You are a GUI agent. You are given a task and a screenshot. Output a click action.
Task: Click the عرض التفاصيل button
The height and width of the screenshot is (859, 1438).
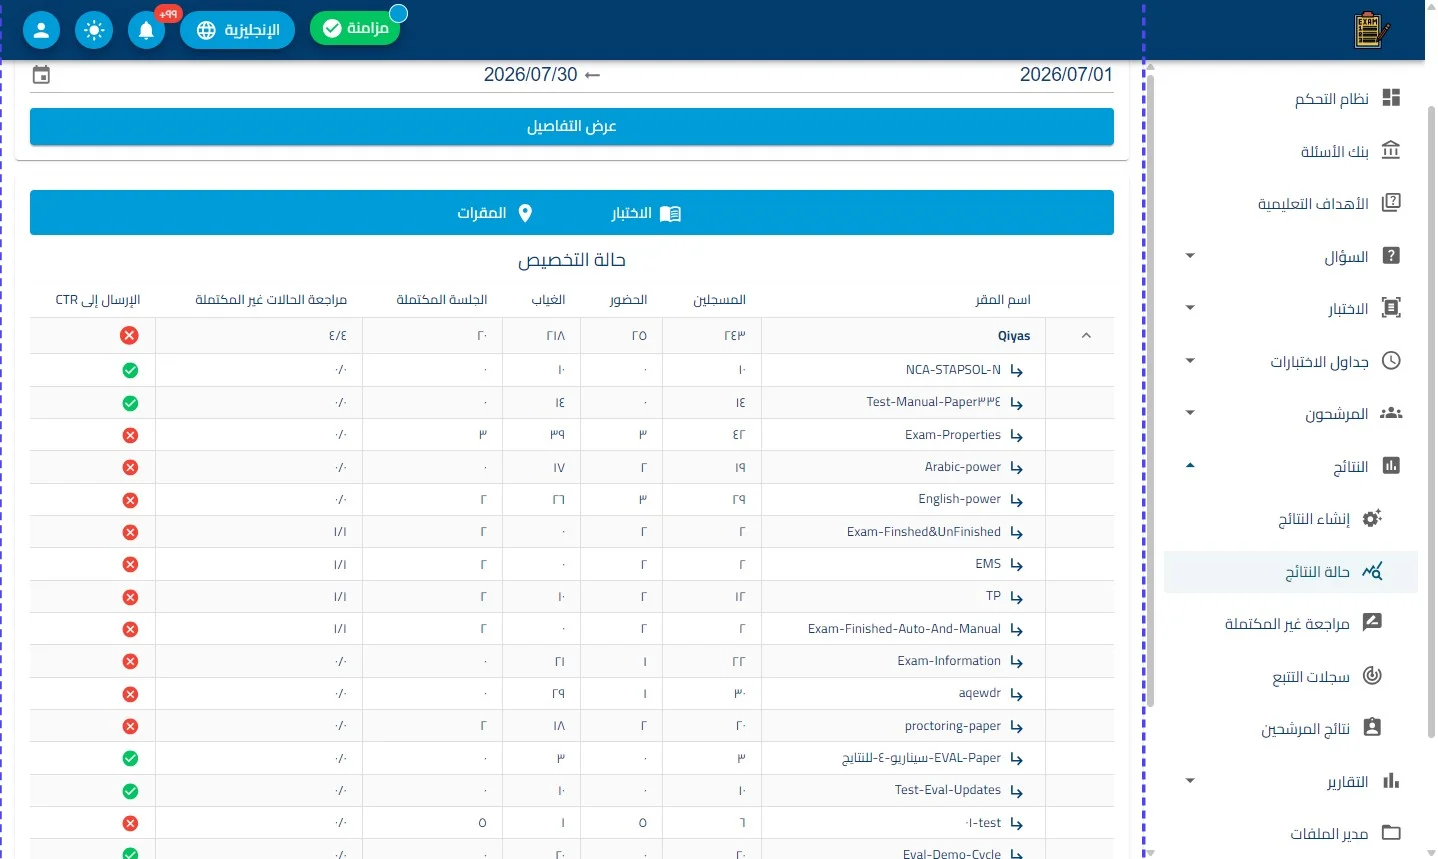[572, 126]
